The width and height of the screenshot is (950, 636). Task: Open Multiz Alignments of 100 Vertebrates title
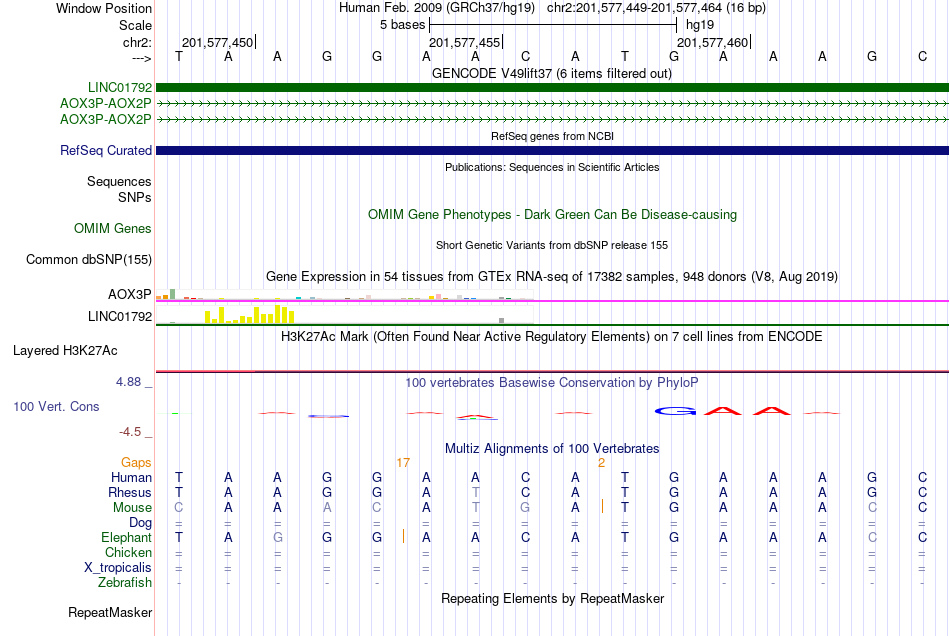coord(552,448)
